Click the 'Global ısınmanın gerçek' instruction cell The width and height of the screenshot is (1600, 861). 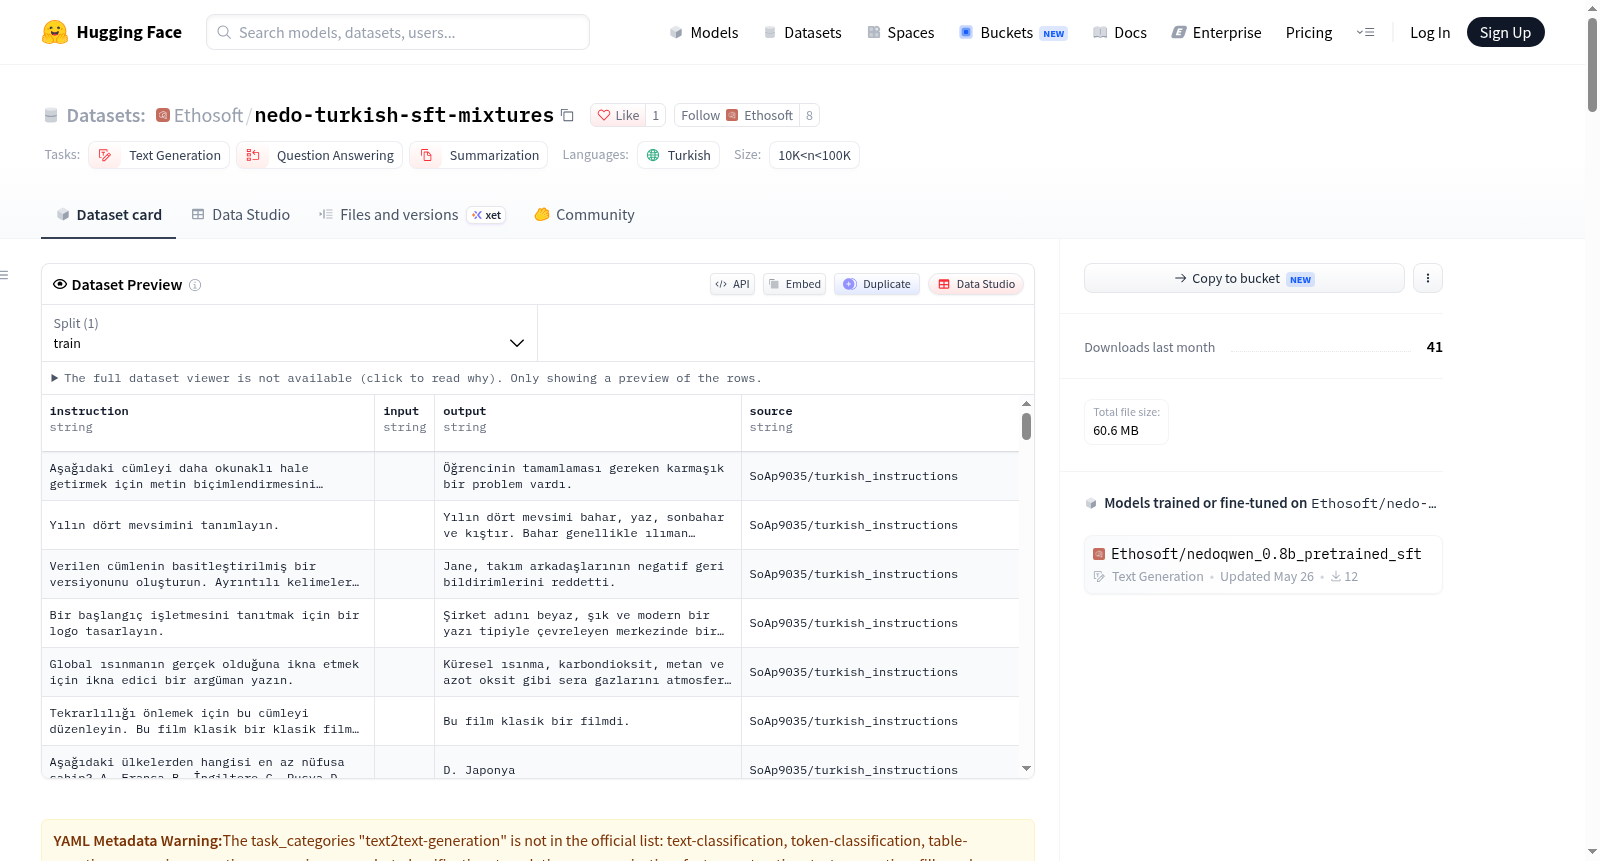click(x=208, y=672)
